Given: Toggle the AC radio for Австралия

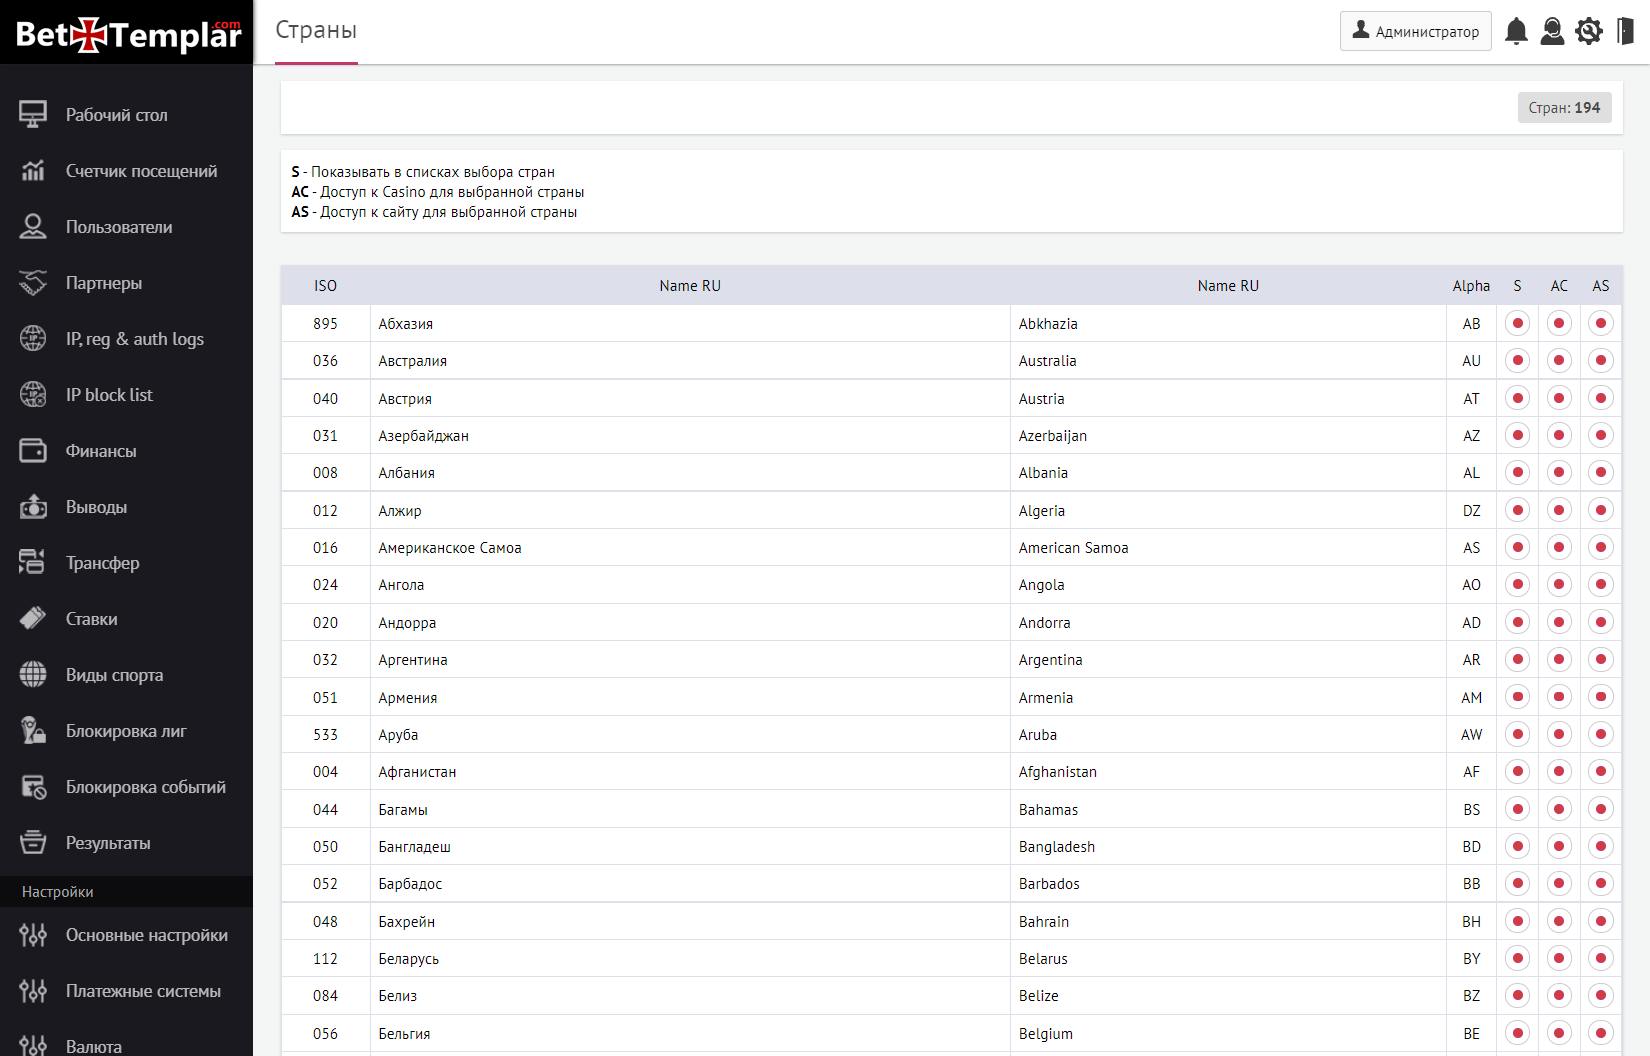Looking at the screenshot, I should tap(1559, 361).
